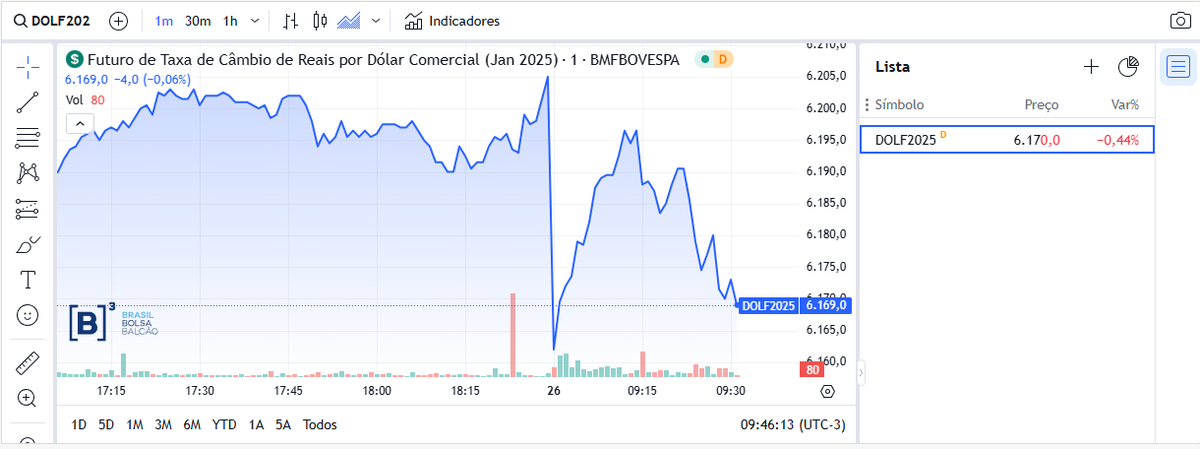Viewport: 1200px width, 449px height.
Task: Click the DOLF2025 price label on axis
Action: (767, 306)
